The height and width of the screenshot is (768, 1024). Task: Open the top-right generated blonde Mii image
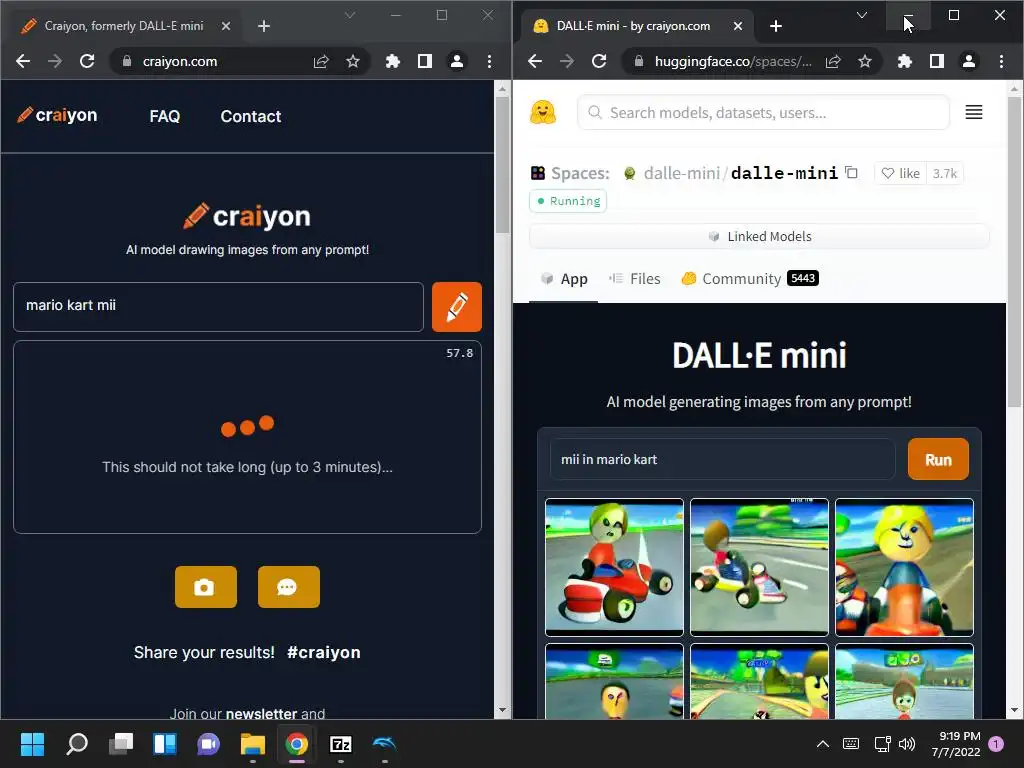point(904,567)
